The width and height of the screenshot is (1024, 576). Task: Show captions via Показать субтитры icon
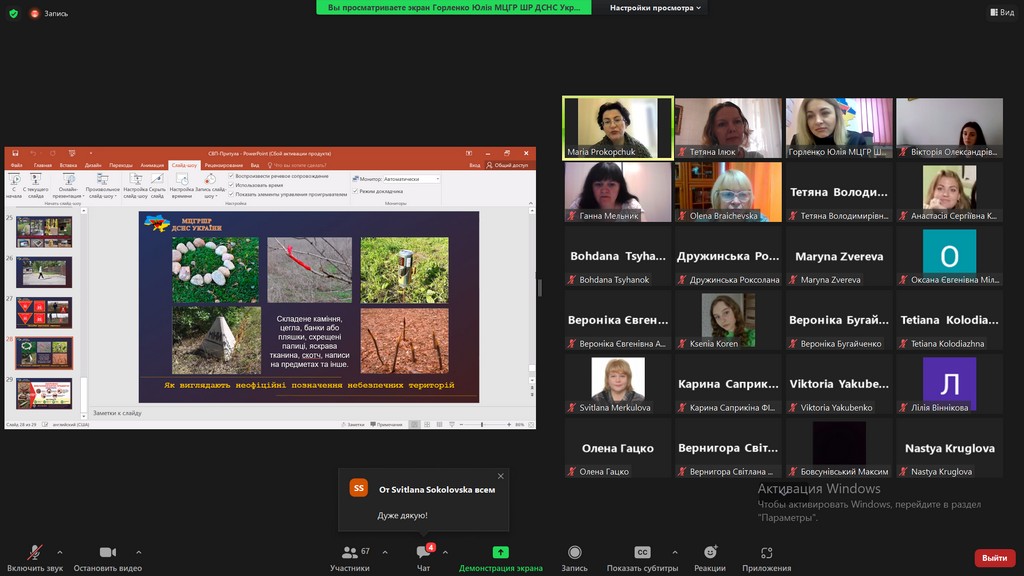point(643,552)
